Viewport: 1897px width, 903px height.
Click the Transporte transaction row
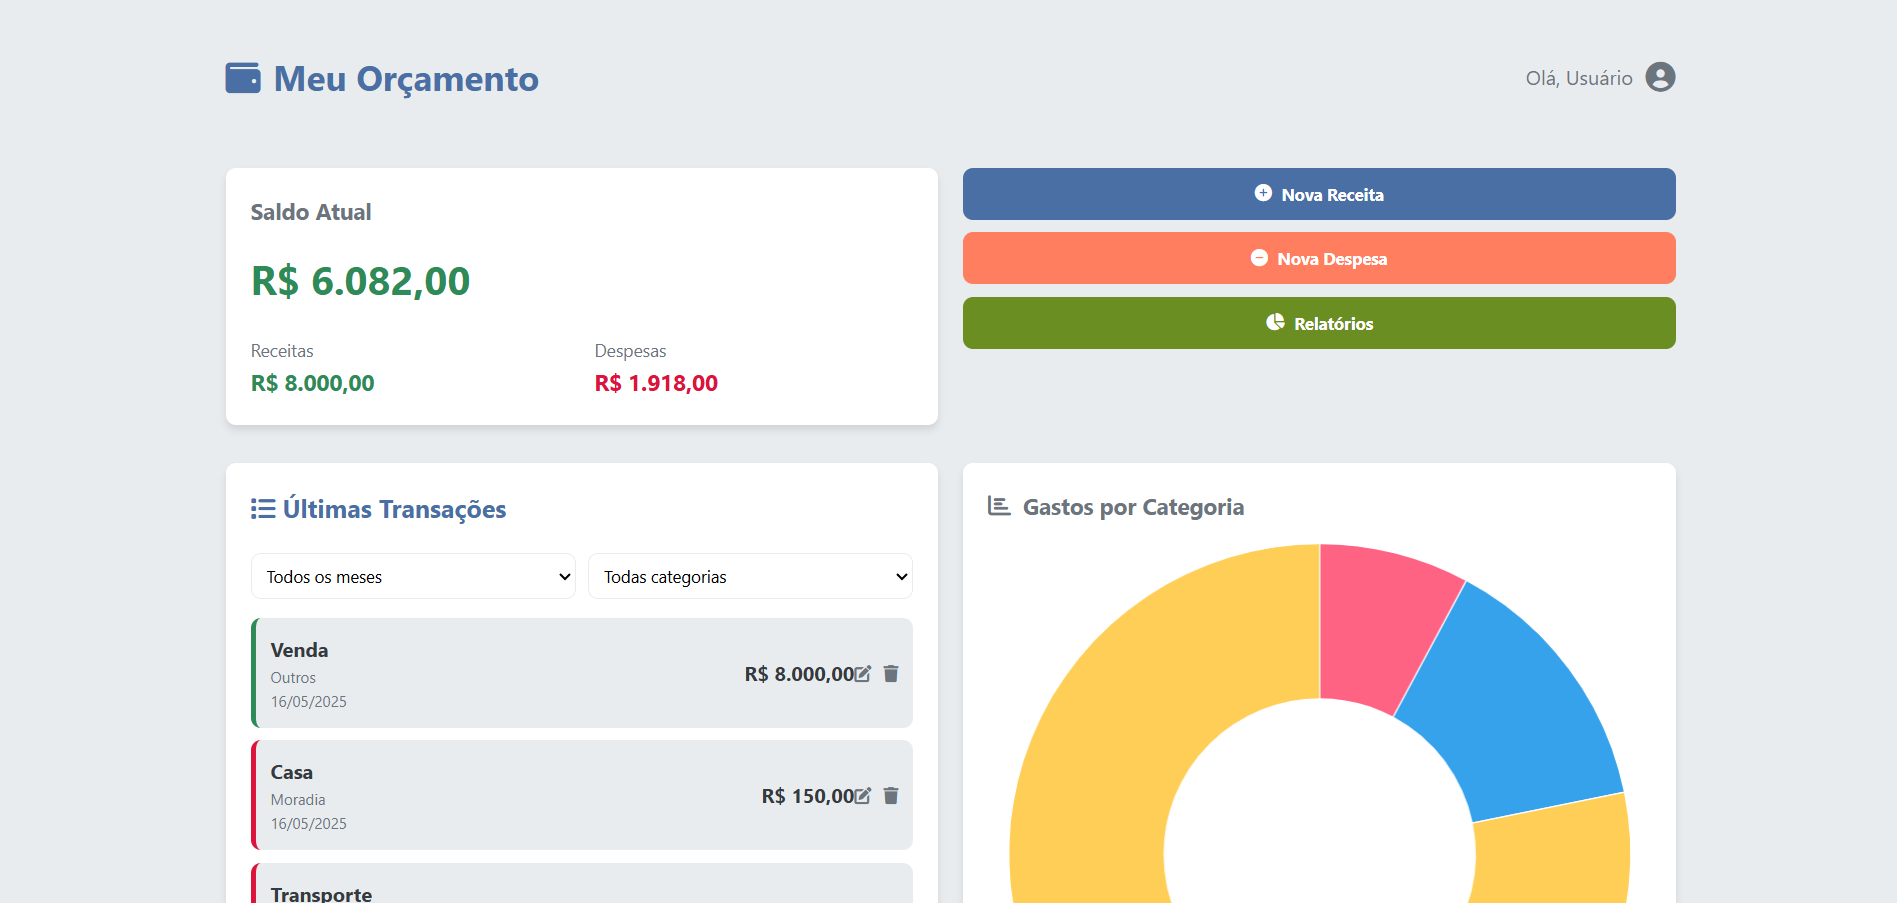582,884
